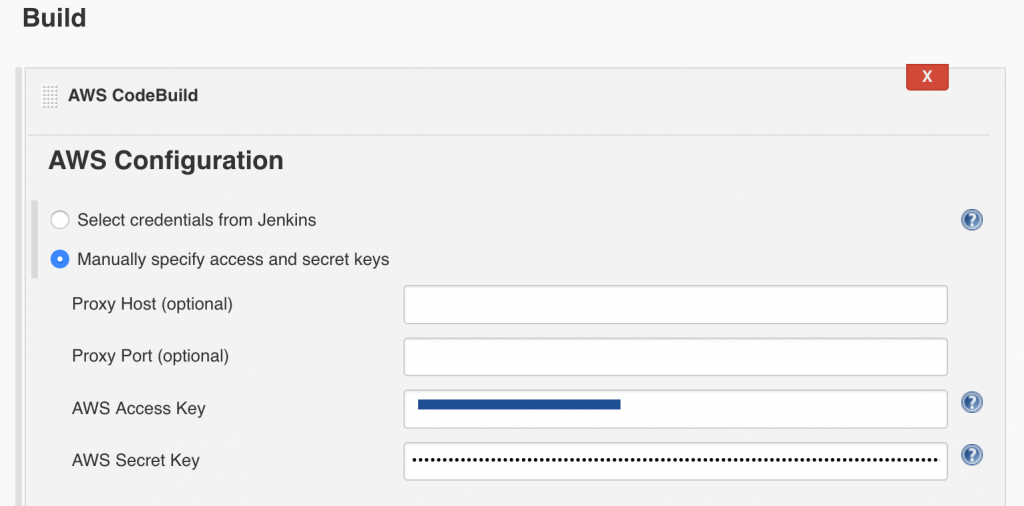Click the 'Proxy Host (optional)' label
1024x506 pixels.
click(x=152, y=304)
